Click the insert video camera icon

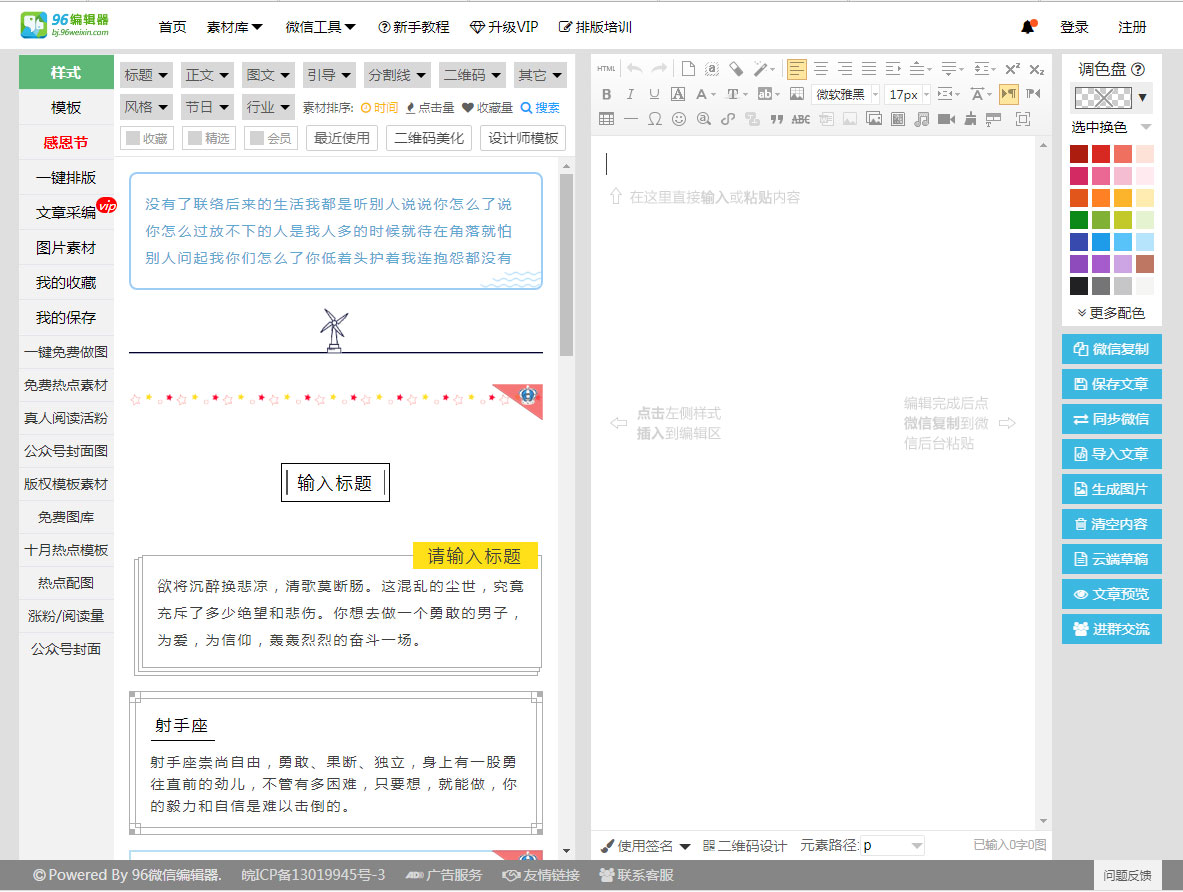pos(946,119)
